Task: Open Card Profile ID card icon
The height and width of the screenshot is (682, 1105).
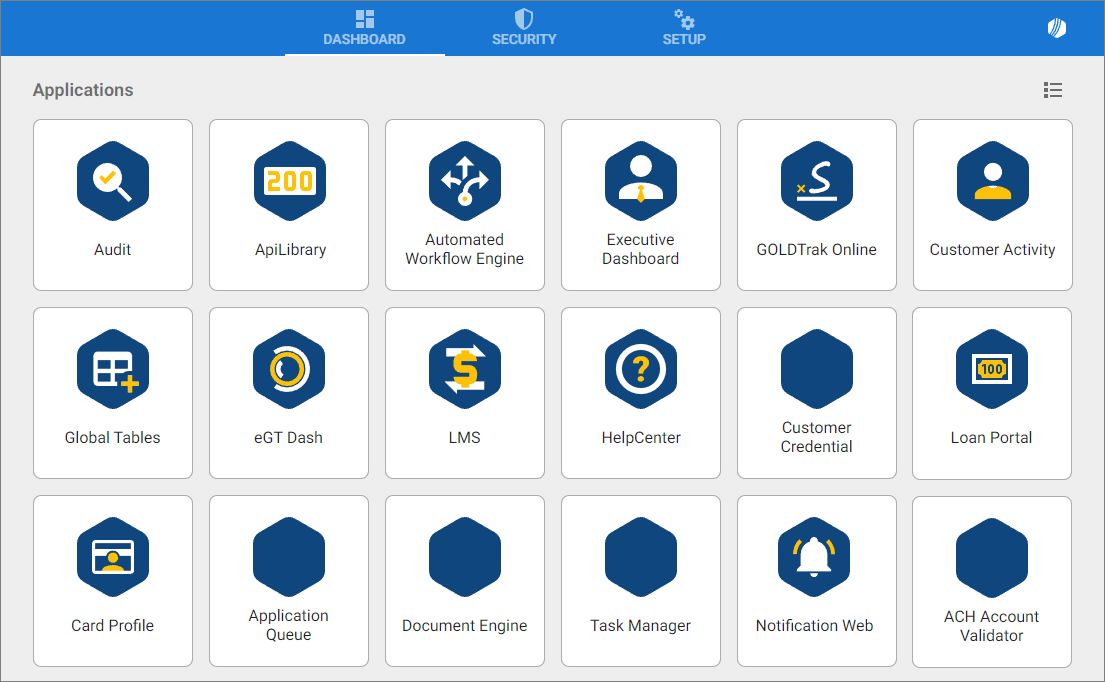Action: 113,557
